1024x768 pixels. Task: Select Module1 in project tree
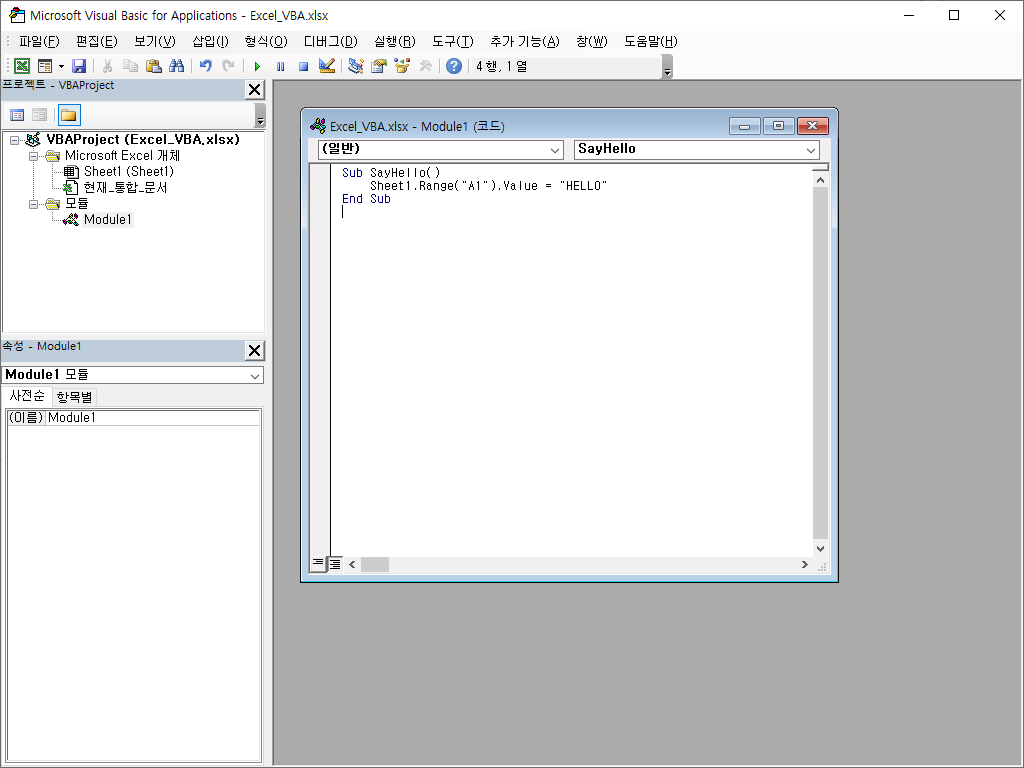click(x=108, y=219)
